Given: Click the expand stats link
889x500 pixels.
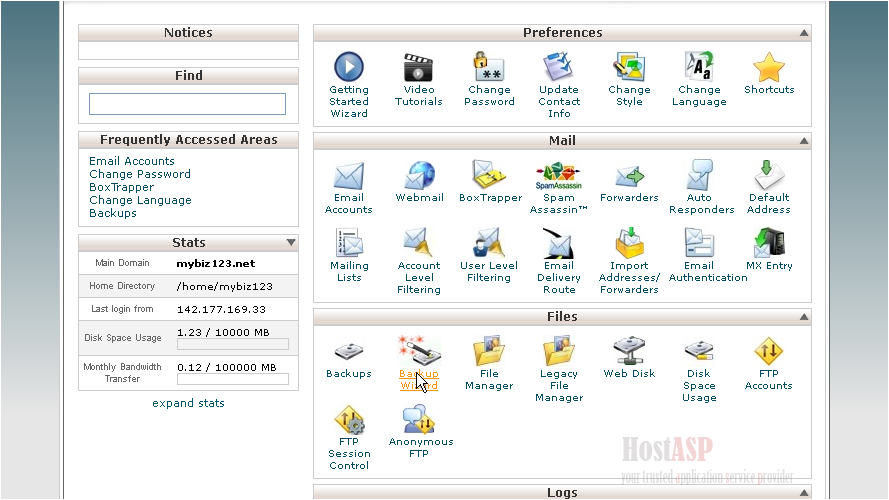Looking at the screenshot, I should 188,403.
